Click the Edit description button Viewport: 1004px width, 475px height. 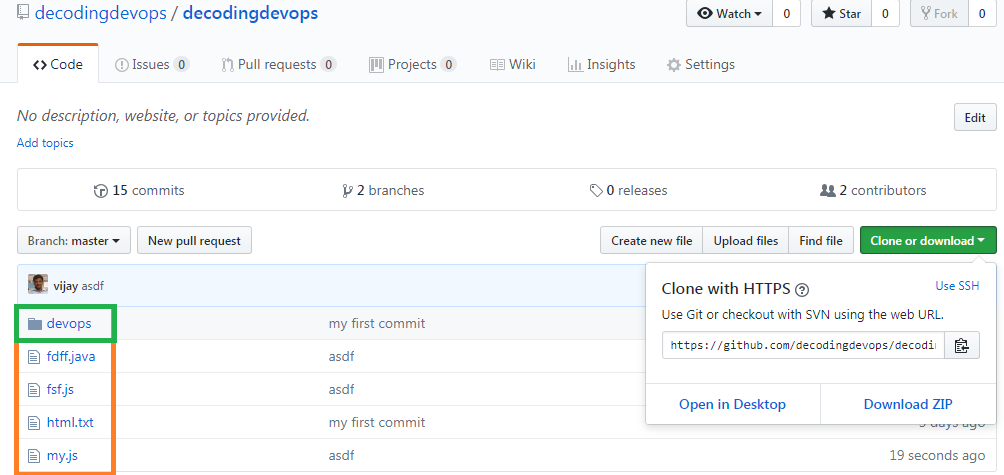coord(975,118)
